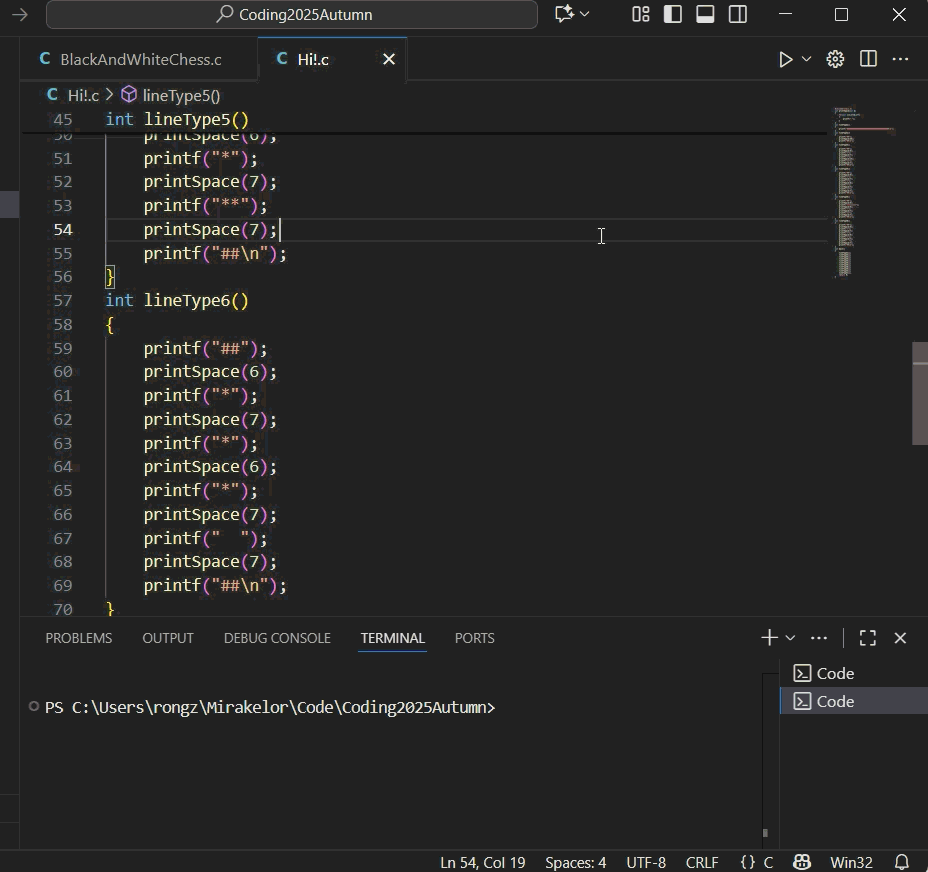The image size is (928, 872).
Task: Expand the Copilot chat dropdown in title bar
Action: pos(584,14)
